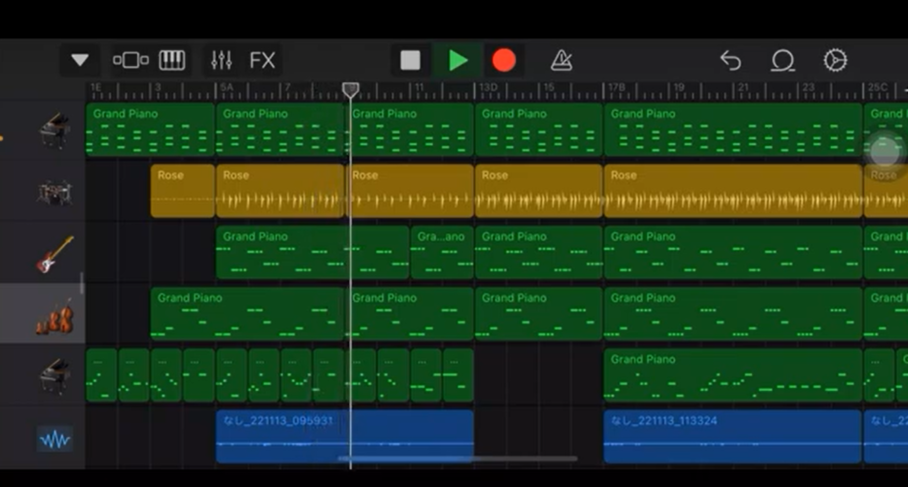Select the Rose drum region starting at bar 3
Image resolution: width=908 pixels, height=487 pixels.
pos(183,191)
